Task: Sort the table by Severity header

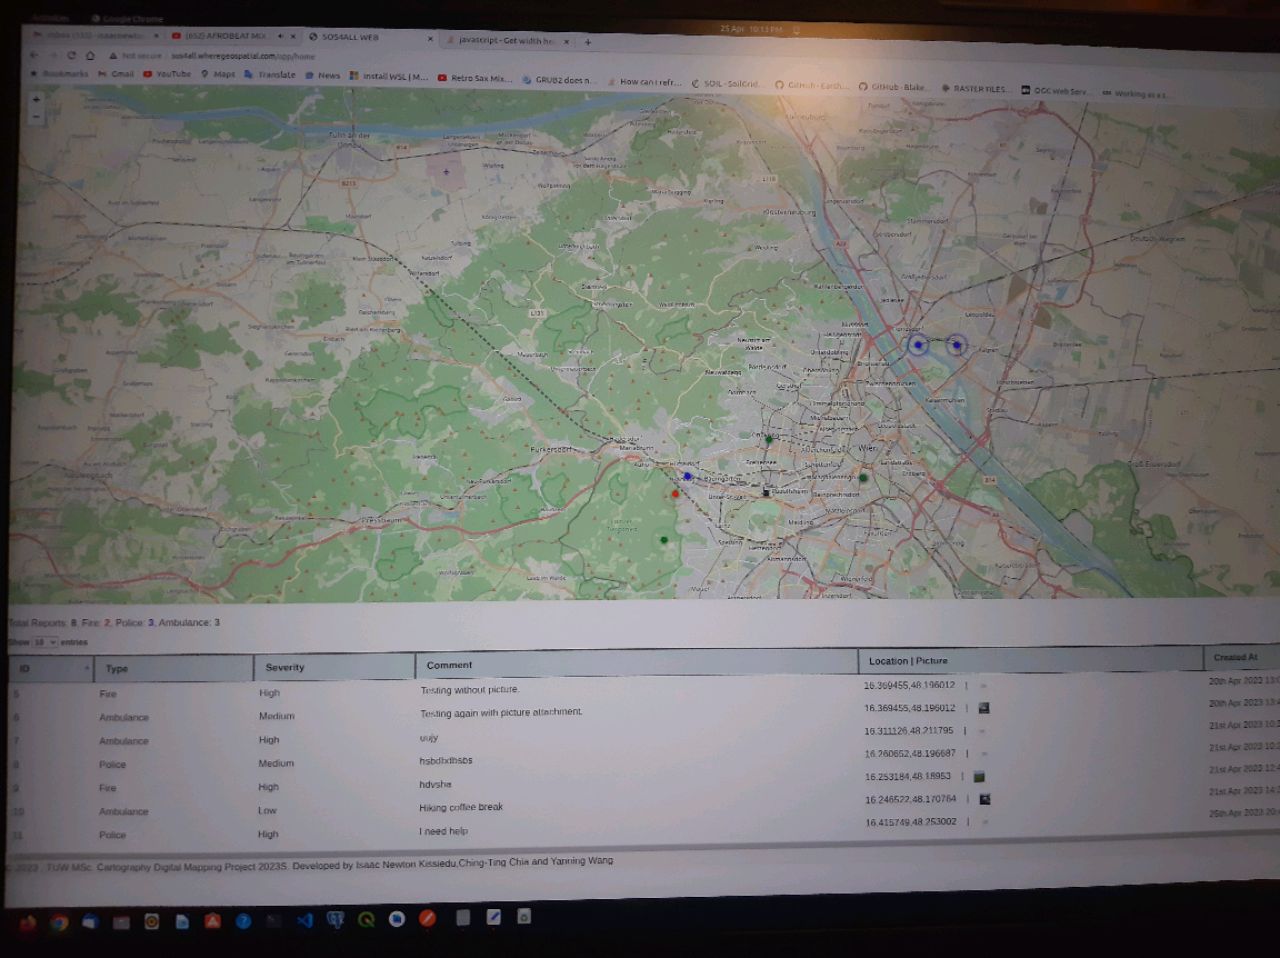Action: pyautogui.click(x=285, y=667)
